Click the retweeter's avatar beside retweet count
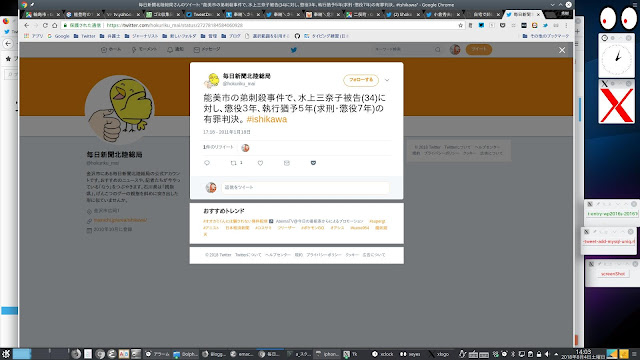 (245, 148)
